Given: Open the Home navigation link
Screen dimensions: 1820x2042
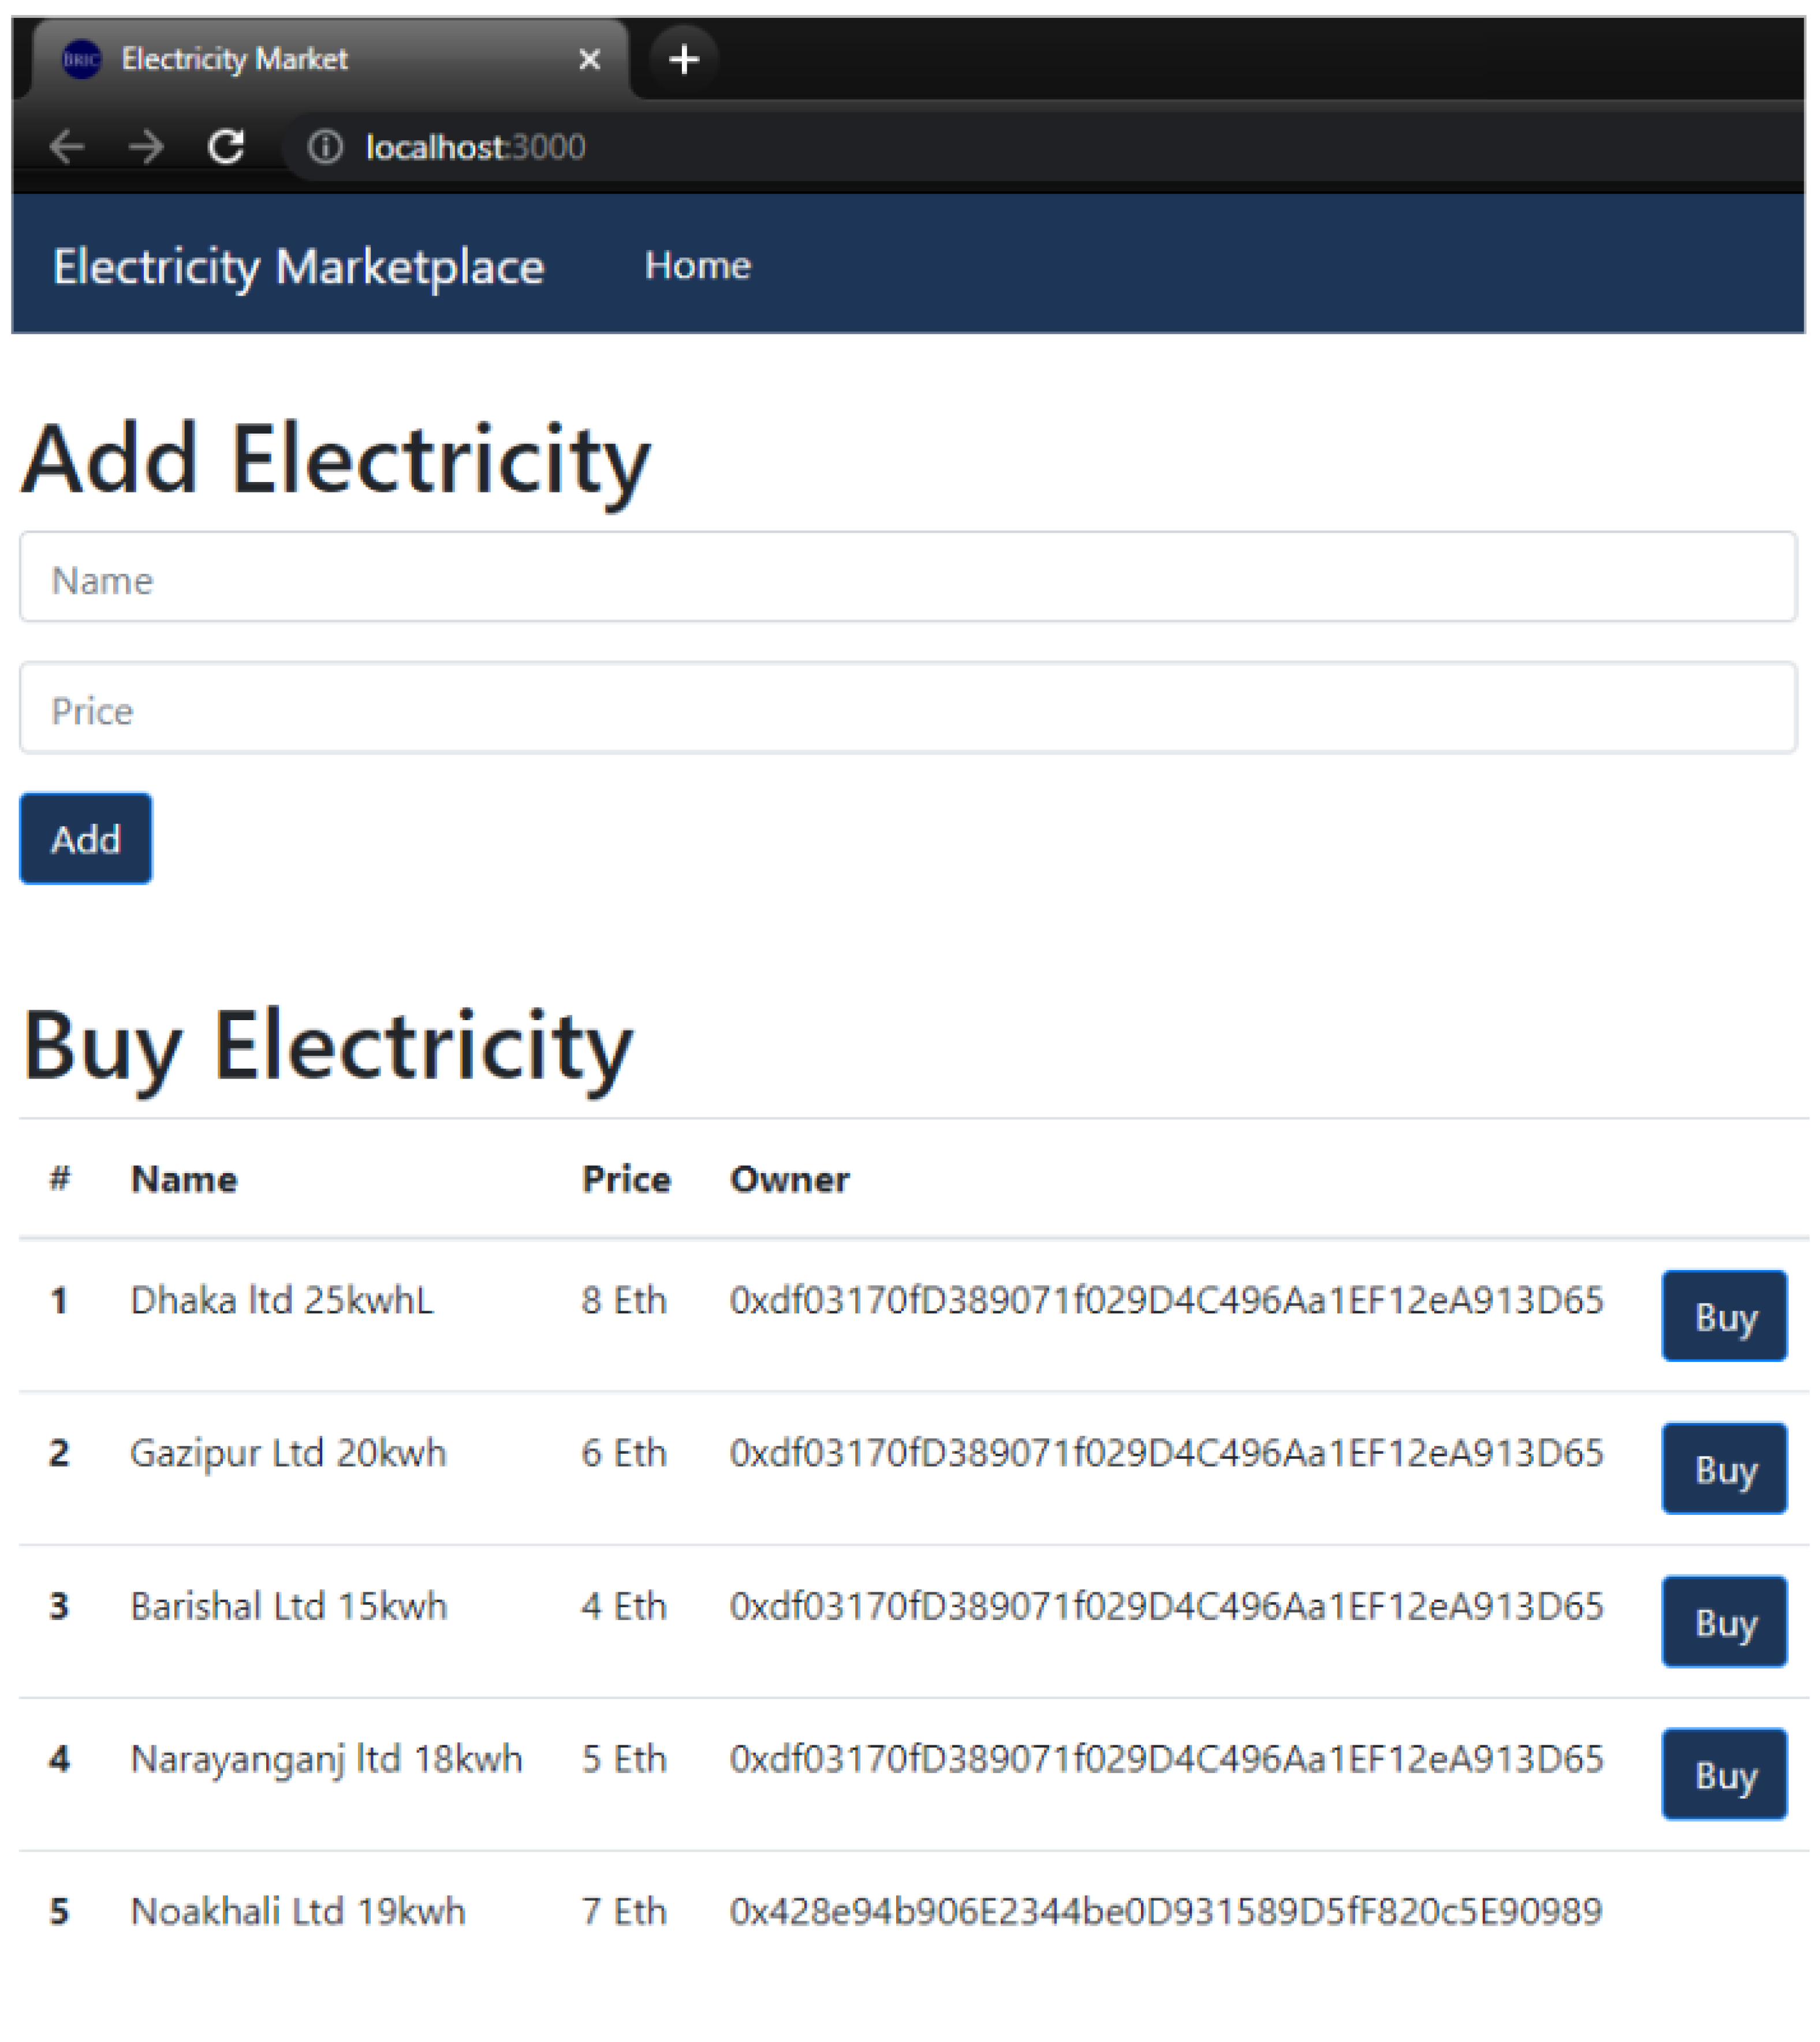Looking at the screenshot, I should [x=697, y=266].
